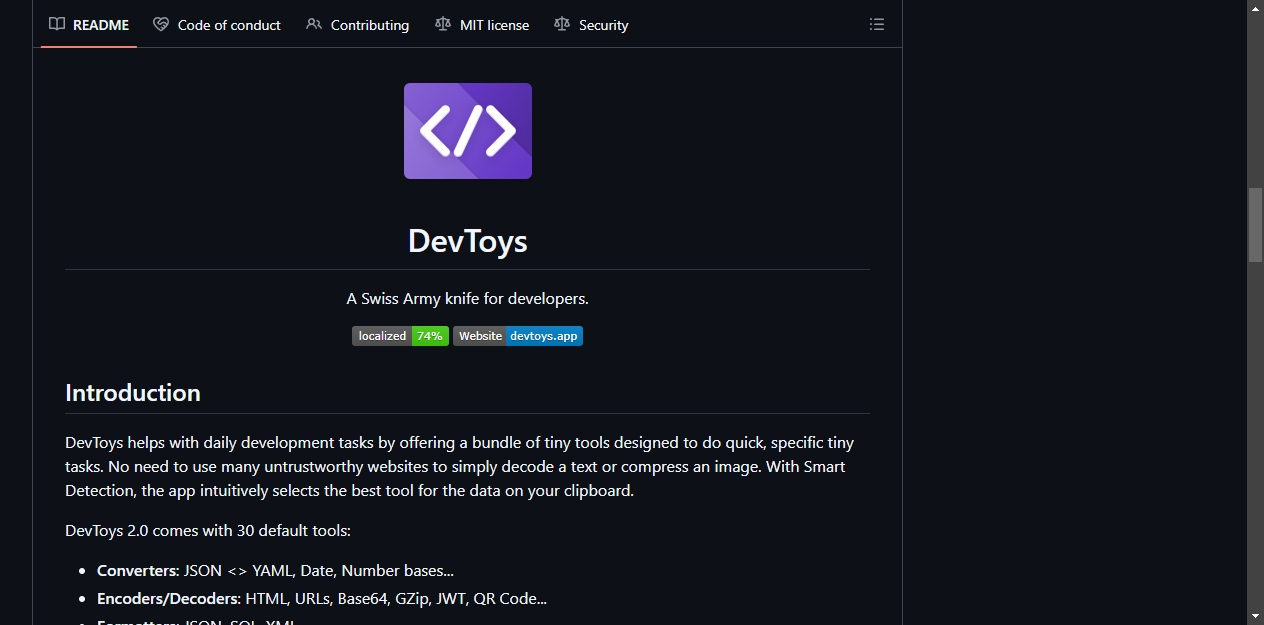
Task: Click the README book icon
Action: coord(57,25)
